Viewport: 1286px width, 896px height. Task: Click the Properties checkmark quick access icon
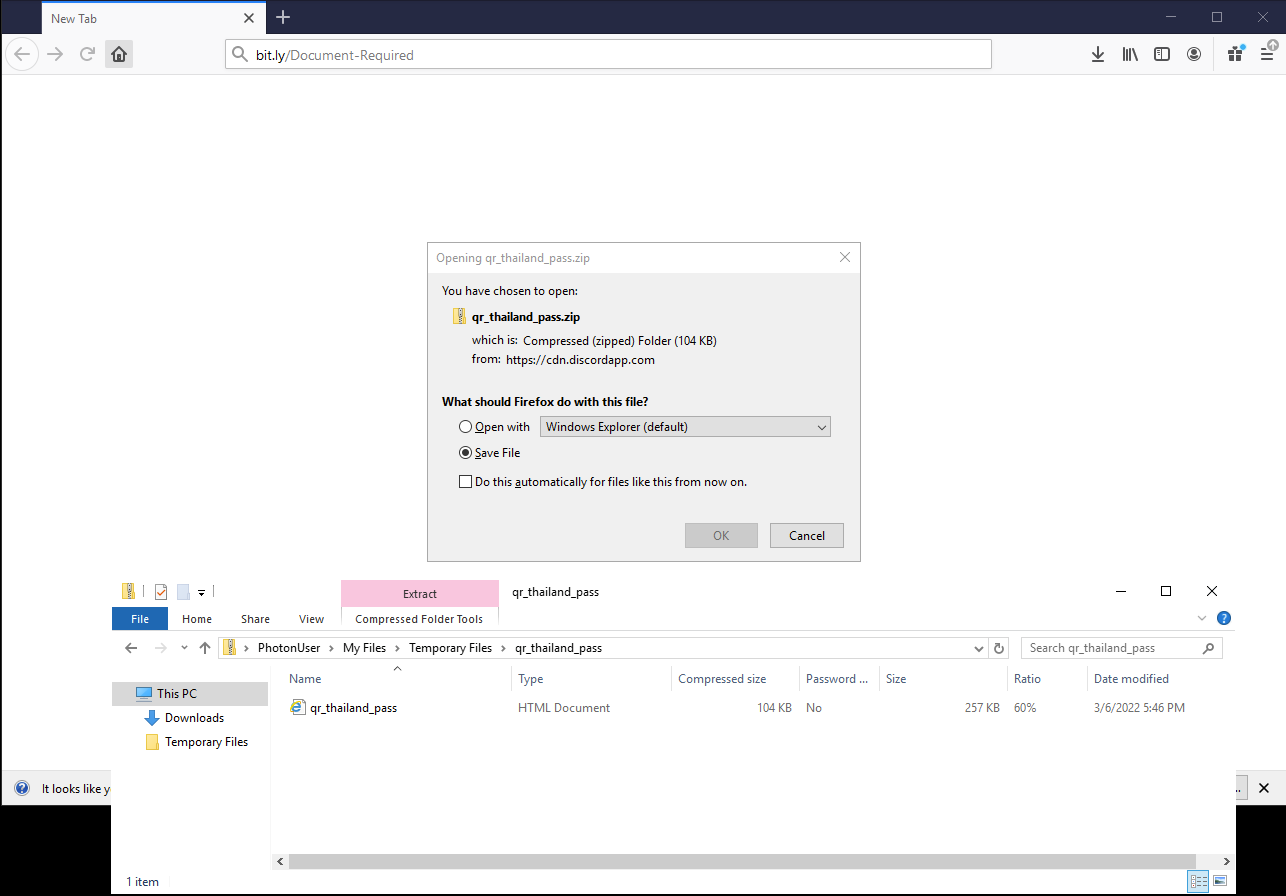pyautogui.click(x=161, y=591)
